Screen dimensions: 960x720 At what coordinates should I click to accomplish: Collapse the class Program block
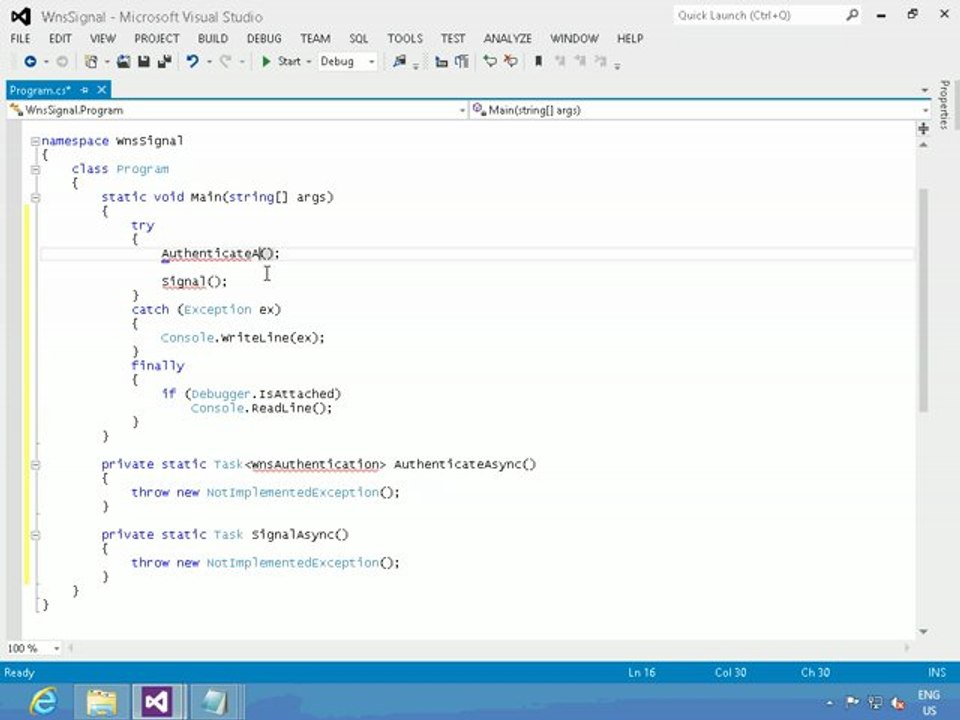(35, 169)
